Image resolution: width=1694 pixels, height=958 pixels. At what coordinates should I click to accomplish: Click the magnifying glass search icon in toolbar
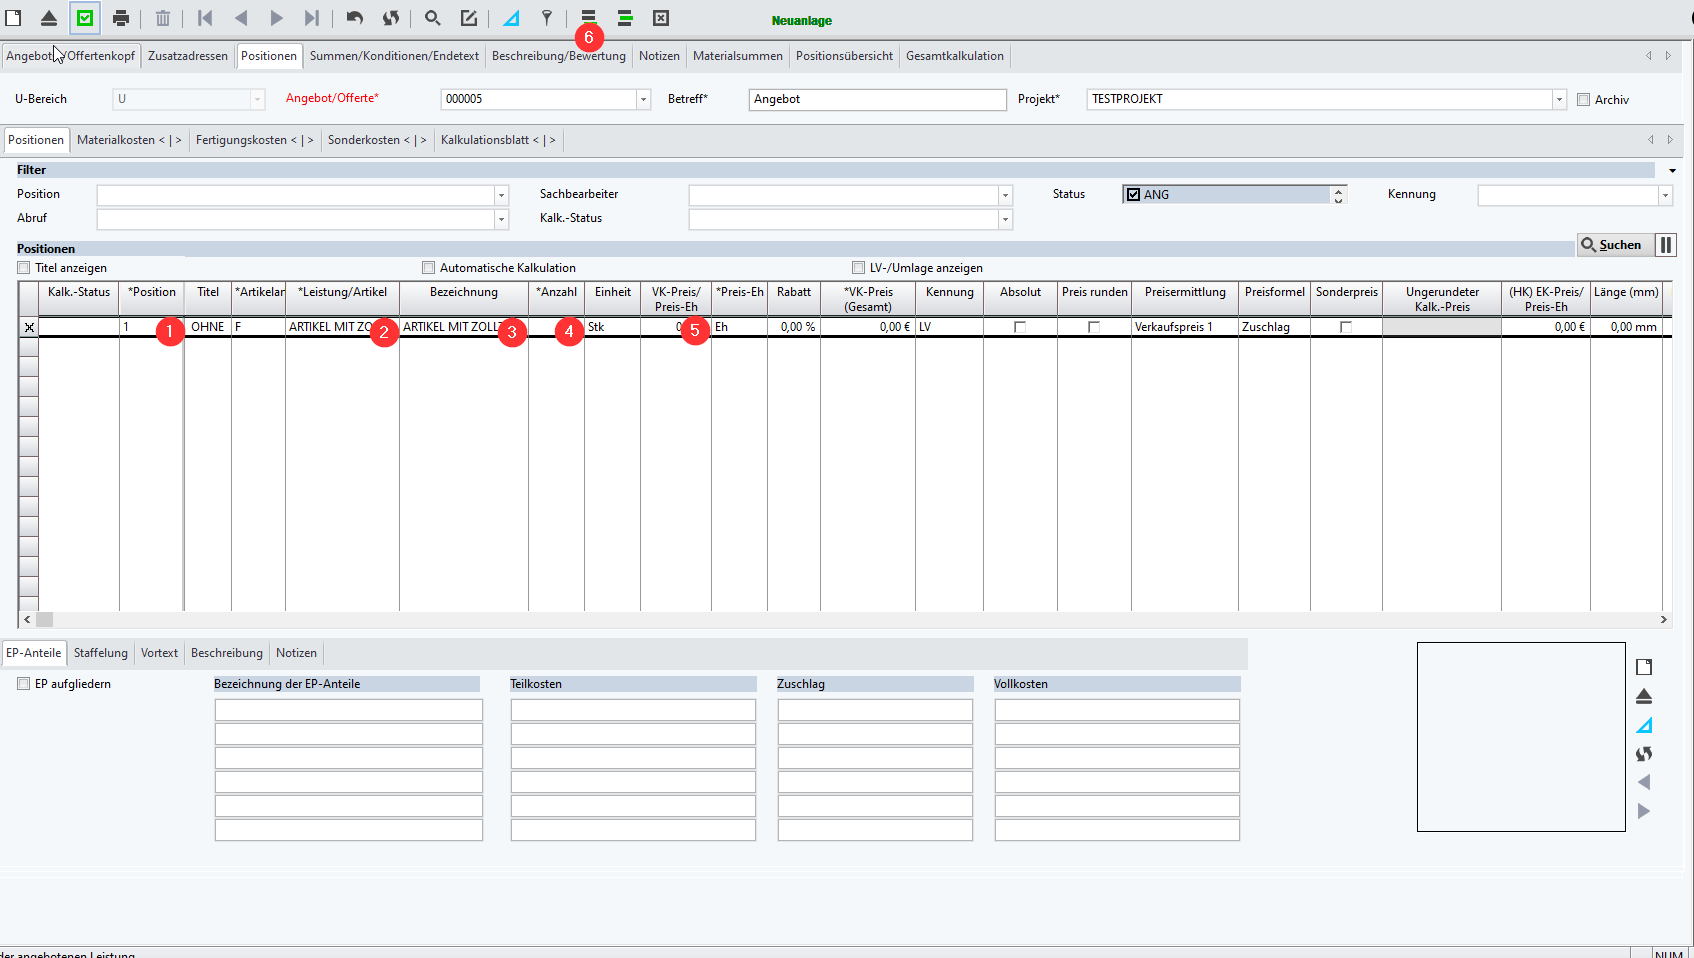pos(432,18)
